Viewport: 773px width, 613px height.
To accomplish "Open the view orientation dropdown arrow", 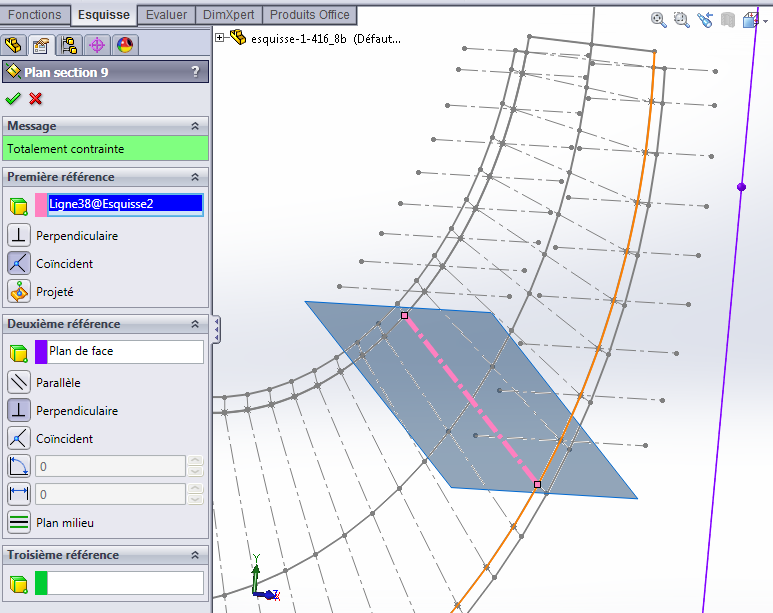I will click(765, 21).
